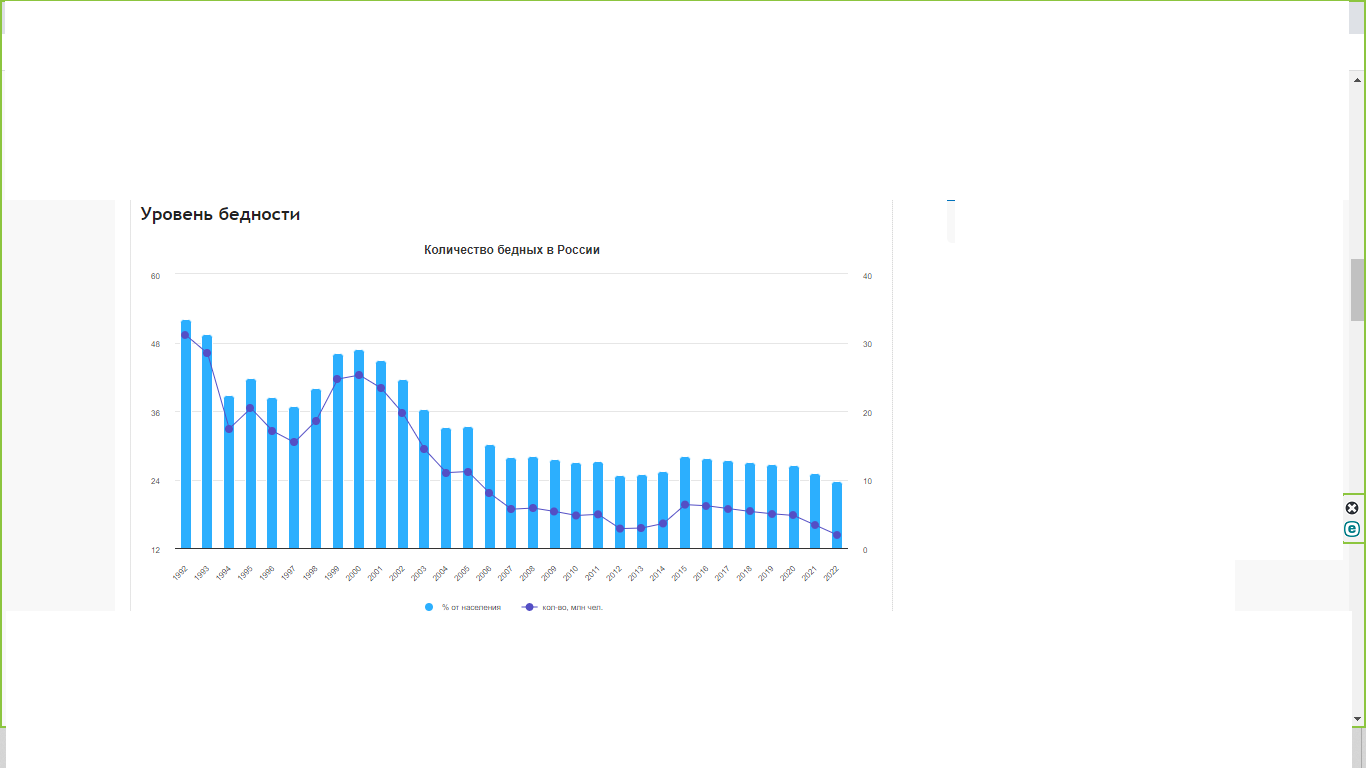This screenshot has height=768, width=1366.
Task: Click the chart title 'Количество бедных в России'
Action: pos(511,250)
